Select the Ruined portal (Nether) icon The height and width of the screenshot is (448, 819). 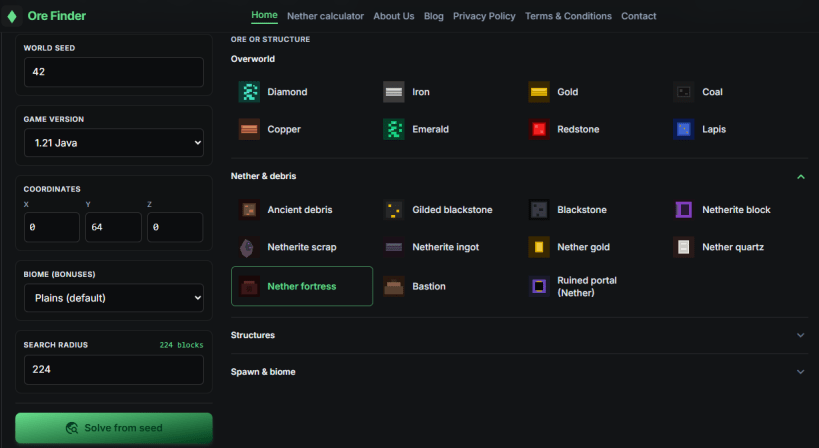click(x=539, y=286)
